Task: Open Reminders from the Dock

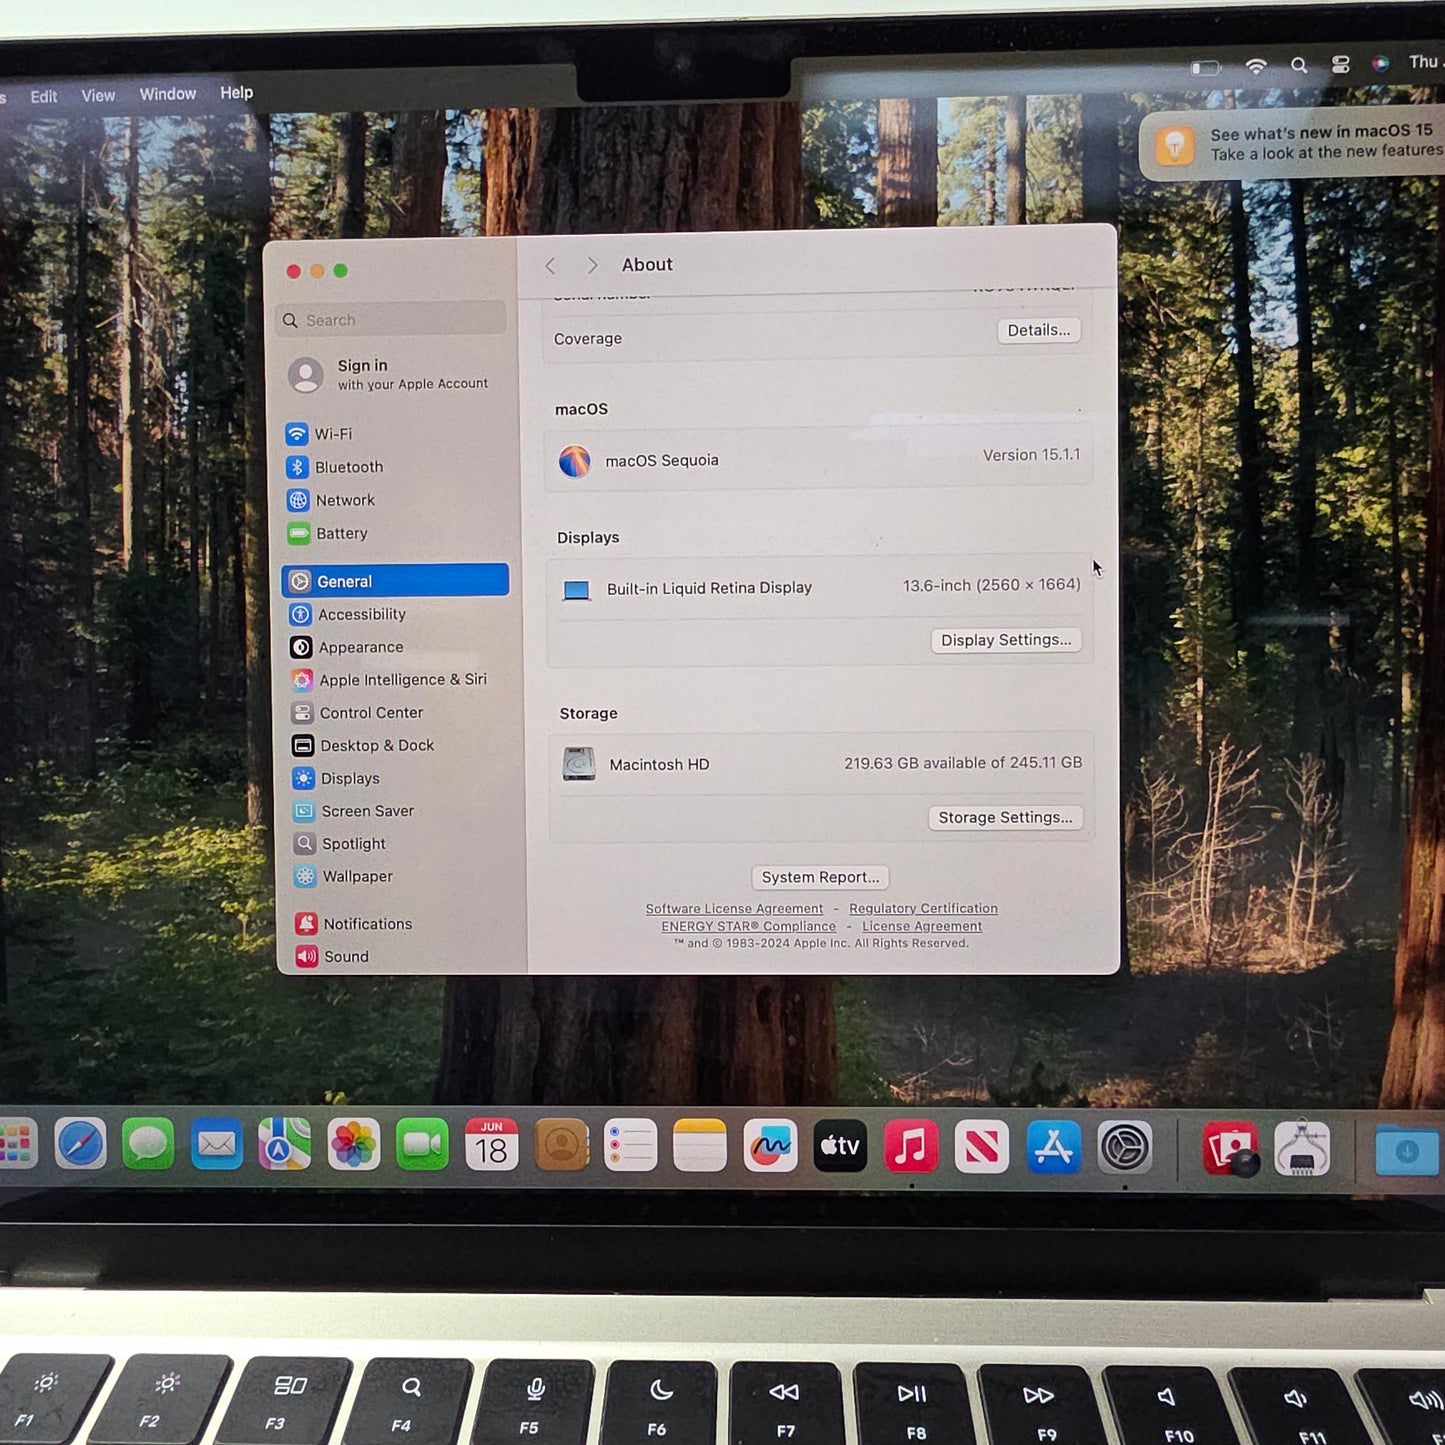Action: pyautogui.click(x=630, y=1146)
